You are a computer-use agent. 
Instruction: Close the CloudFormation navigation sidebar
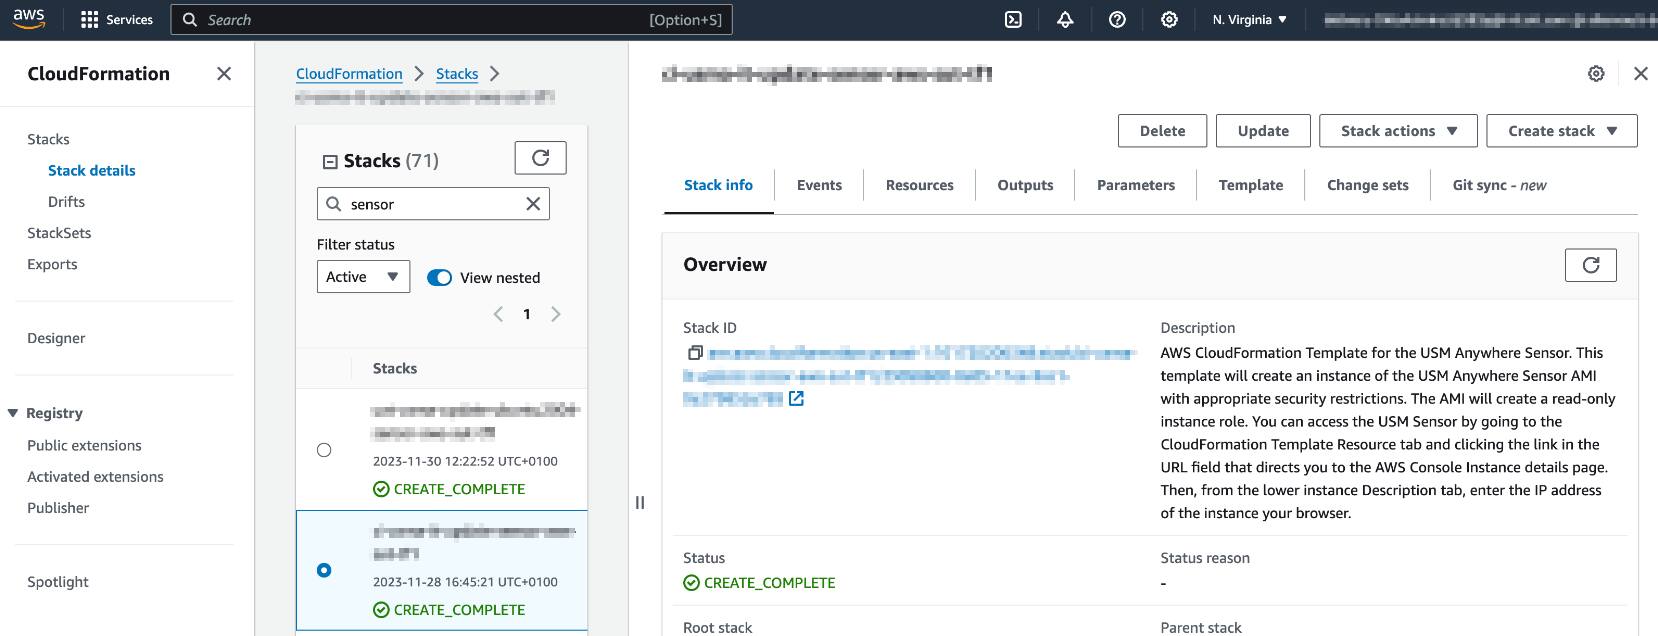[224, 74]
